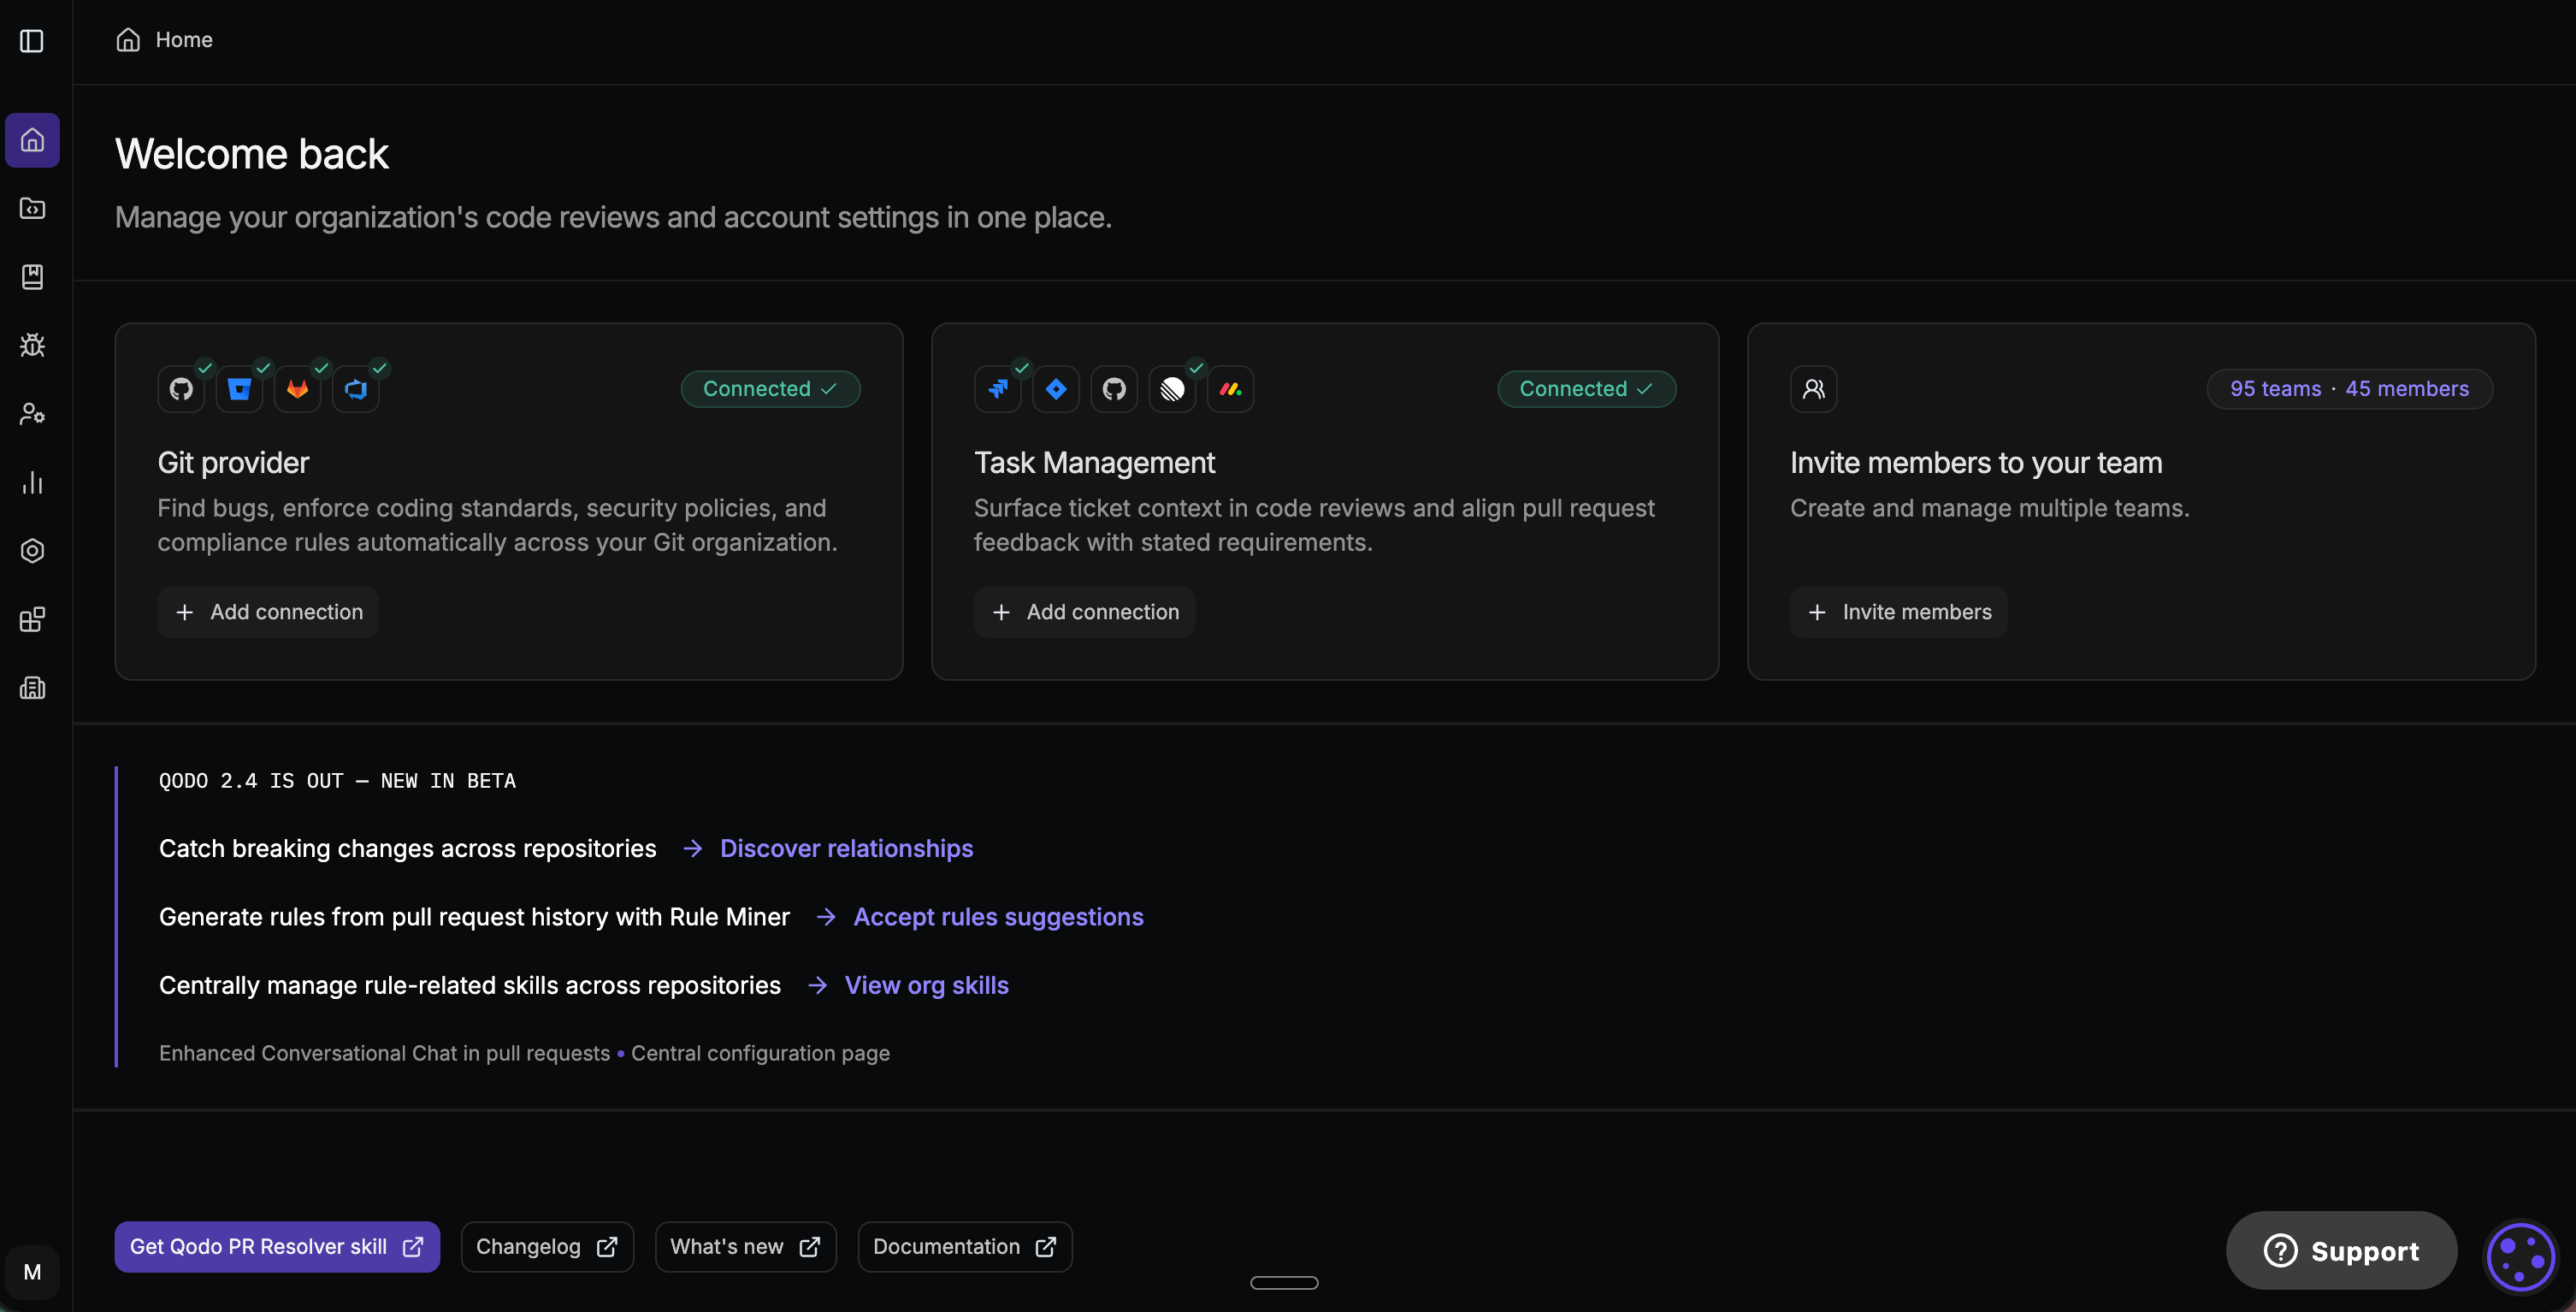Open the rules book sidebar icon
Viewport: 2576px width, 1312px height.
(32, 277)
